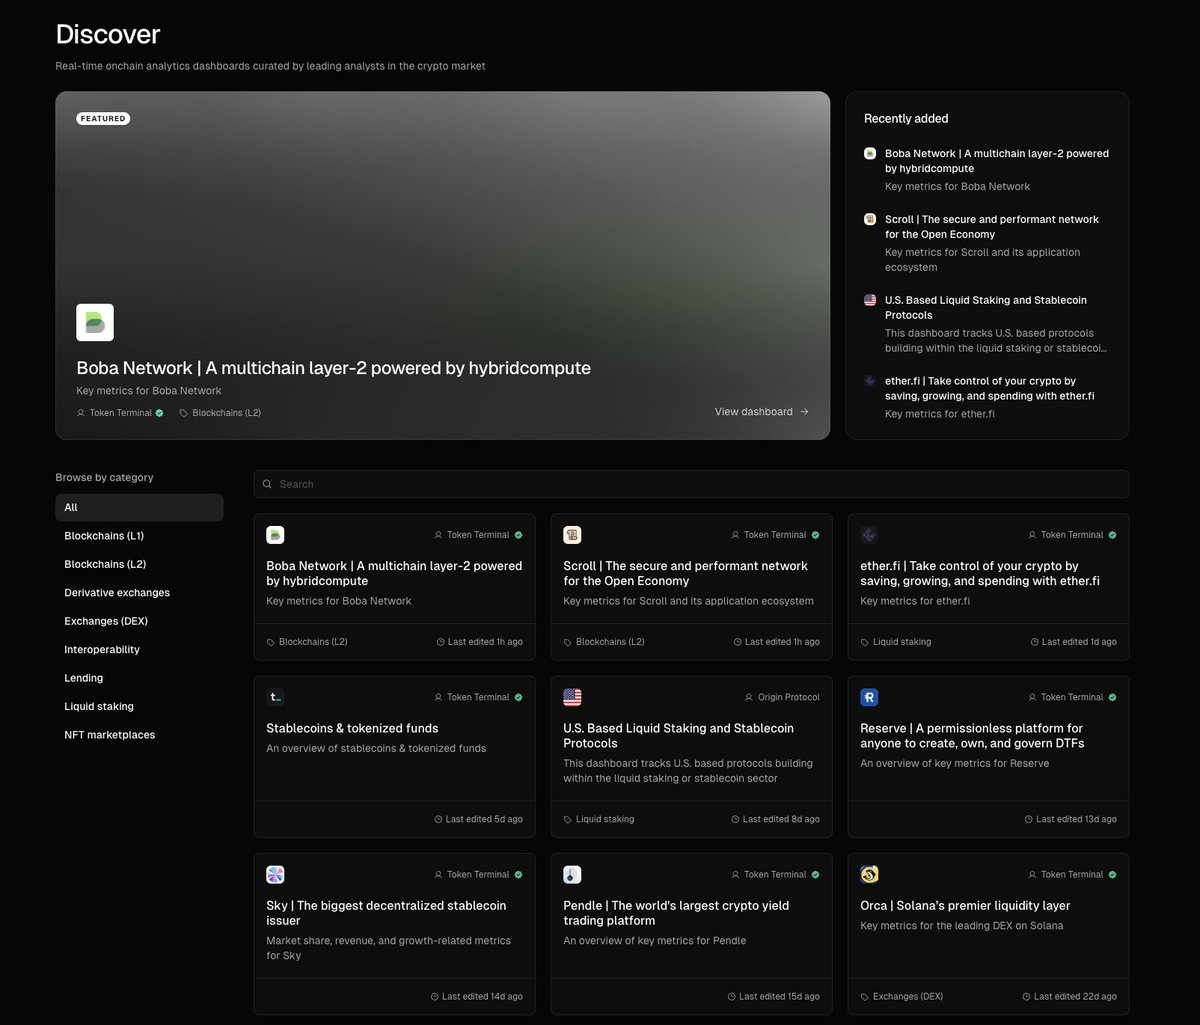Open the Stablecoins & tokenized funds card title
The width and height of the screenshot is (1200, 1025).
point(352,728)
